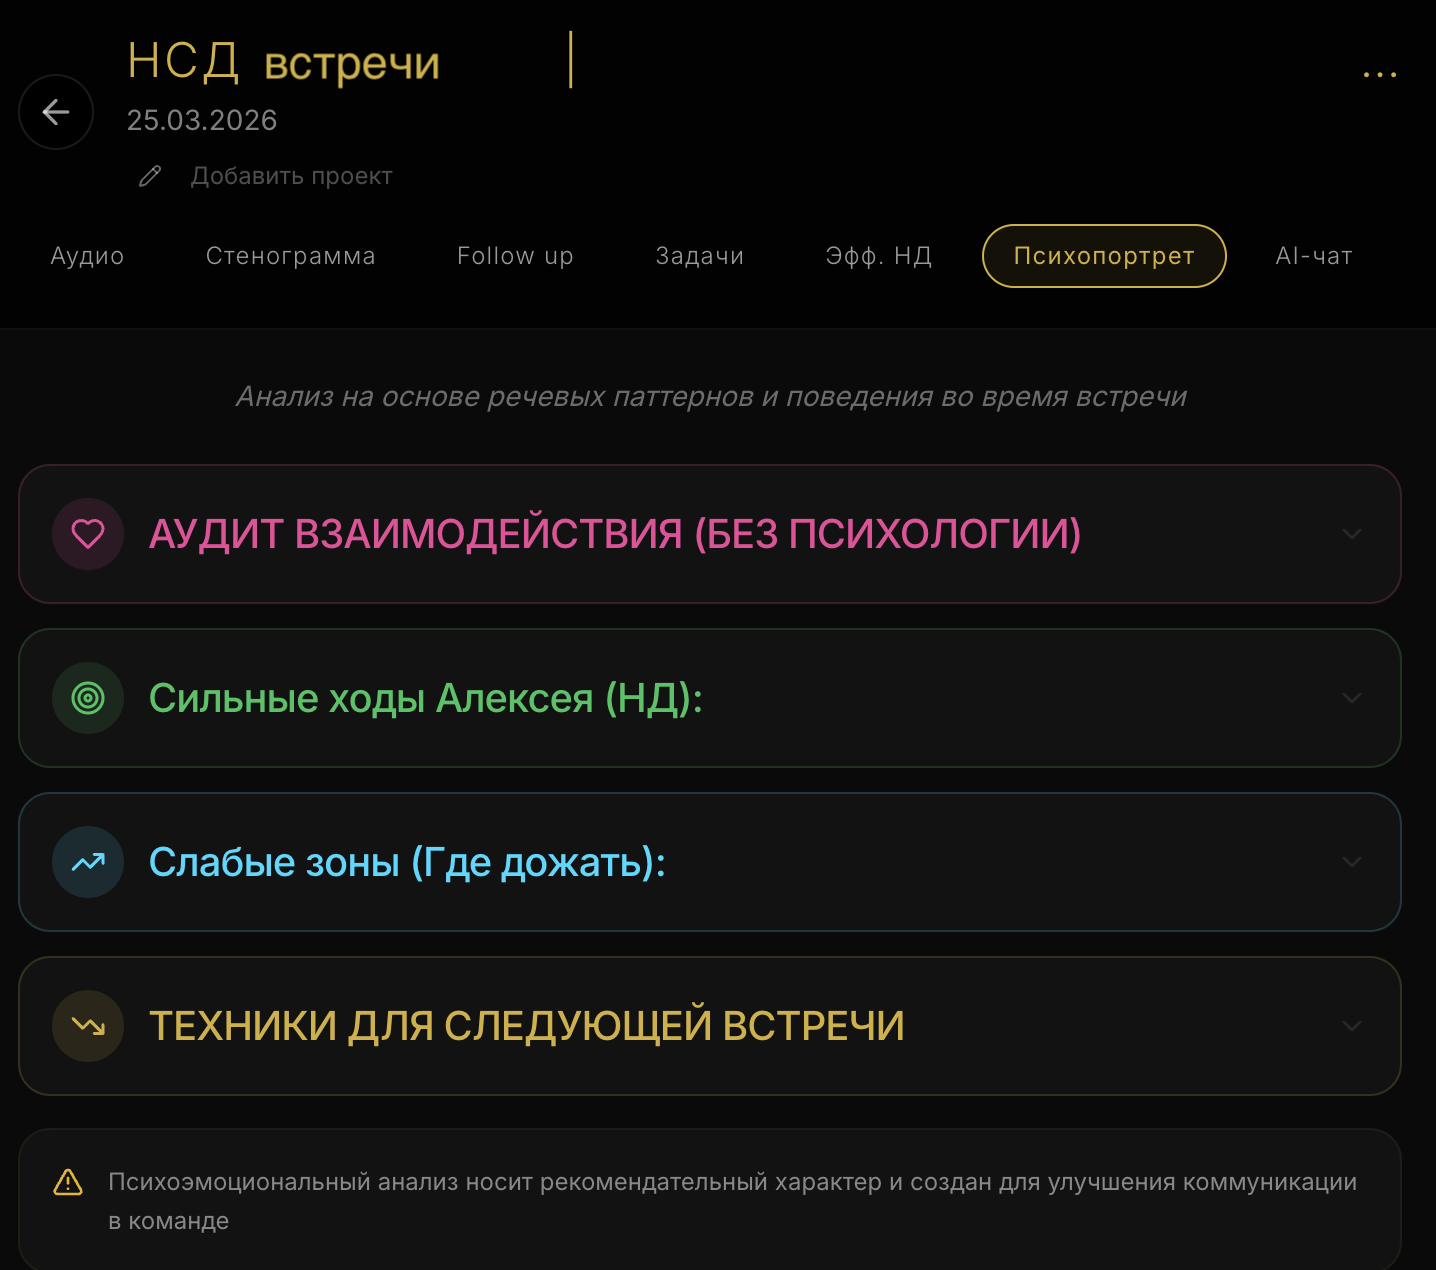Select the Follow up tab

tap(514, 256)
